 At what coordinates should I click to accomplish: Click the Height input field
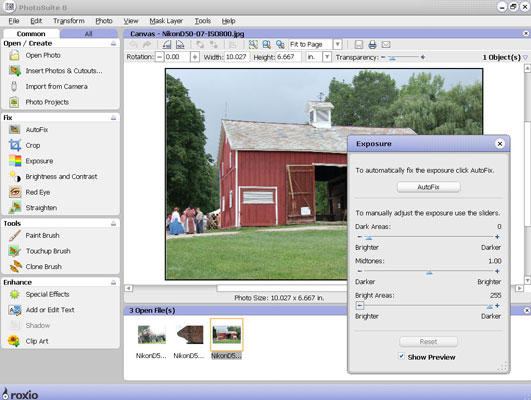tap(289, 57)
